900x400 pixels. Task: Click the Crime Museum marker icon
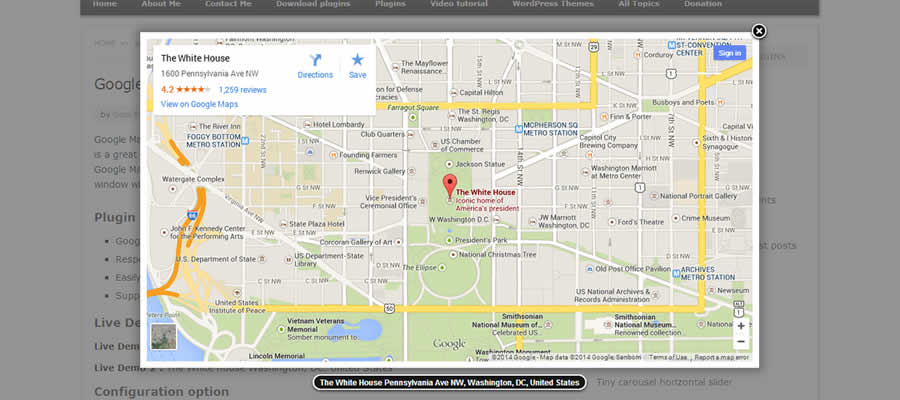pyautogui.click(x=676, y=218)
